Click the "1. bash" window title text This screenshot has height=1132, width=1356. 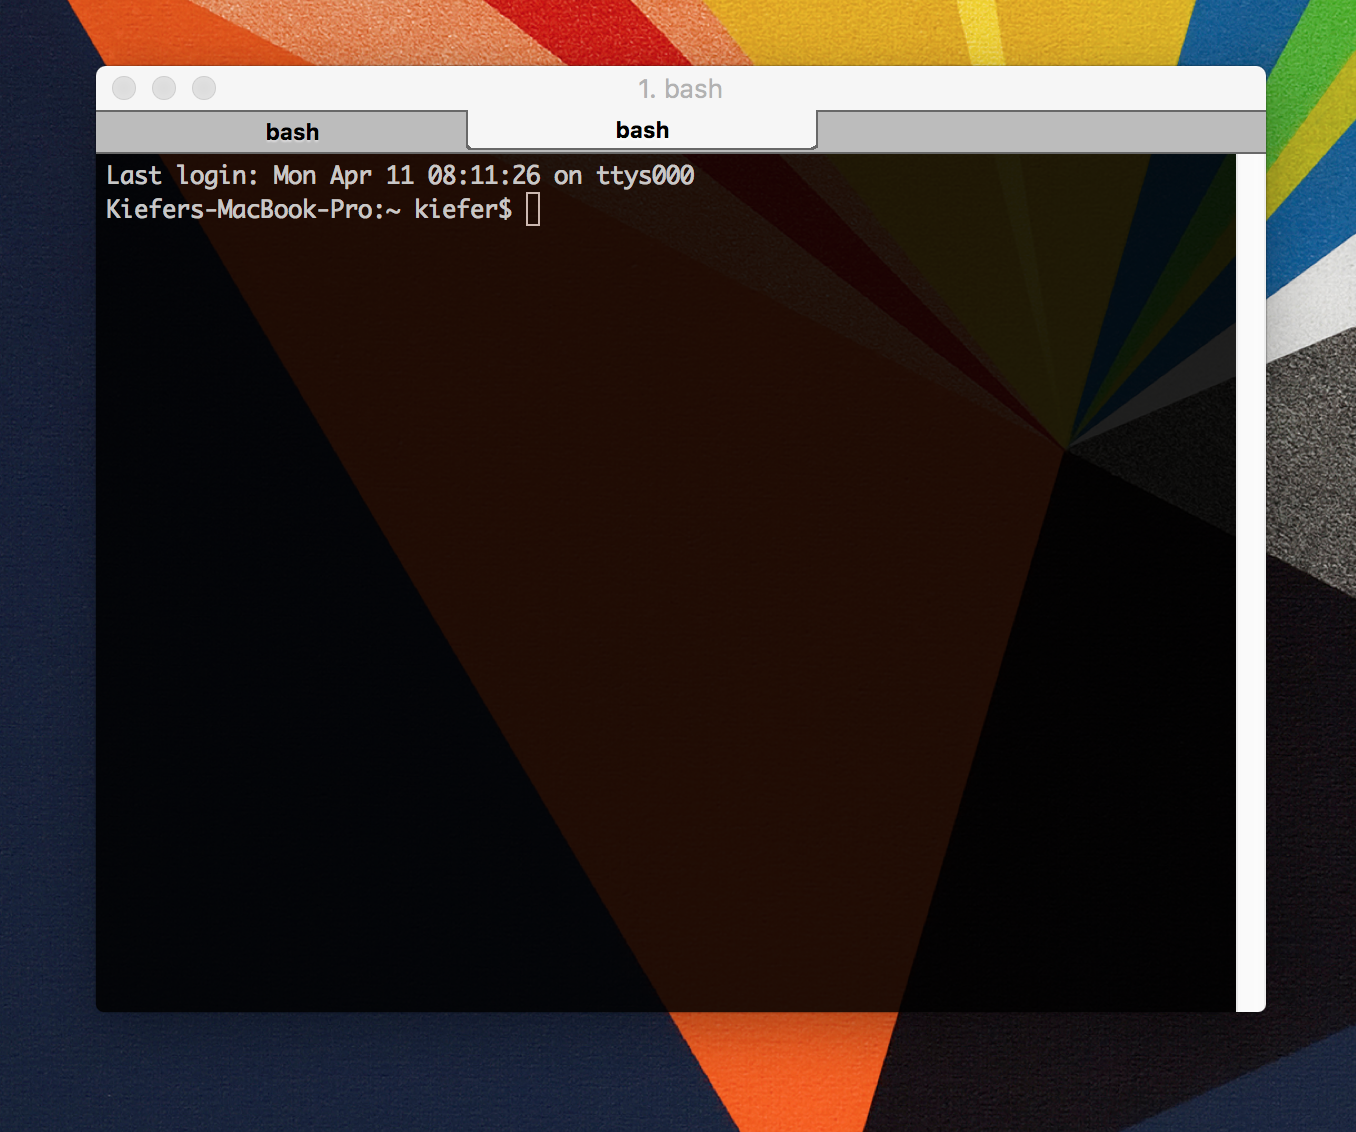(680, 89)
